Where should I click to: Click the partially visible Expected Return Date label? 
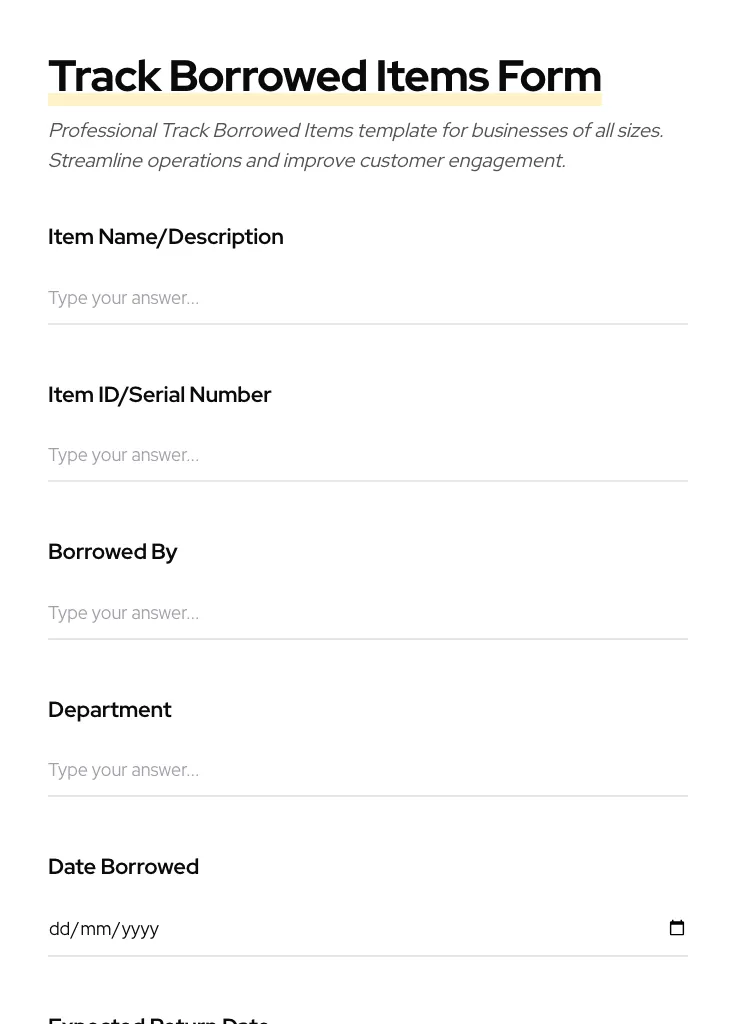[158, 1018]
